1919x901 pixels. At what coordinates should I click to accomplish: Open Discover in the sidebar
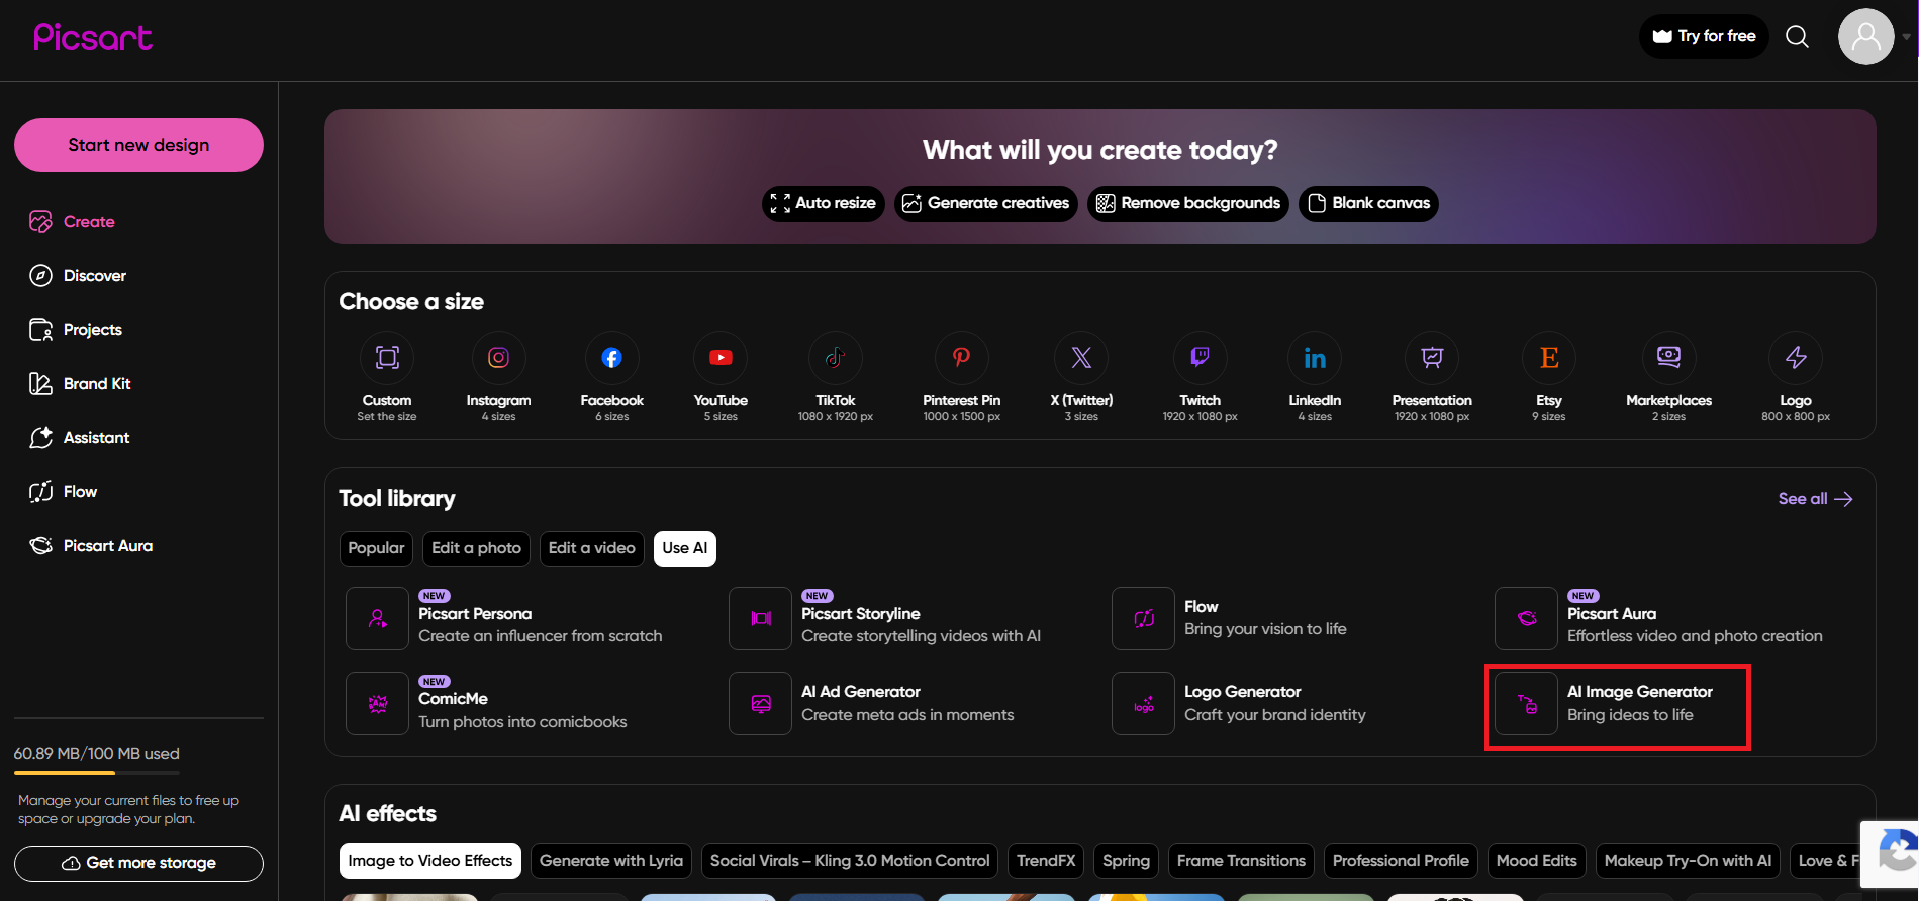coord(78,276)
